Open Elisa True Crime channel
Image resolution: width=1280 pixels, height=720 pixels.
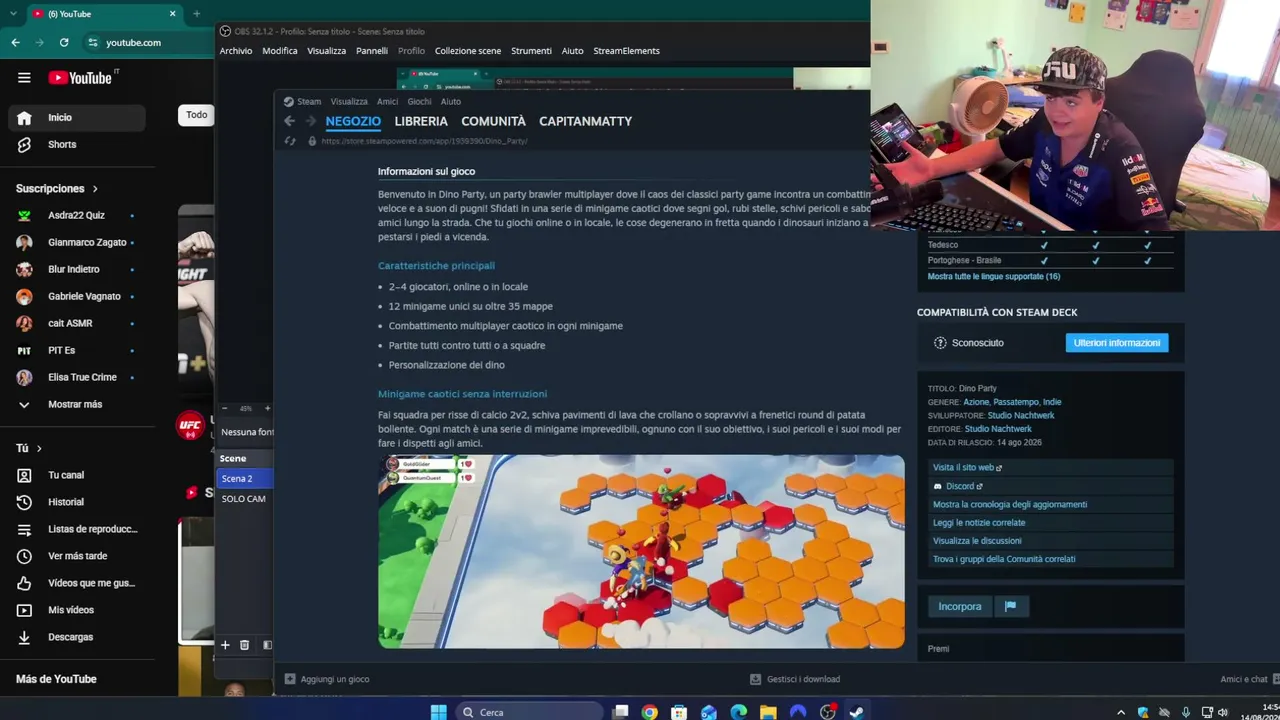tap(77, 377)
